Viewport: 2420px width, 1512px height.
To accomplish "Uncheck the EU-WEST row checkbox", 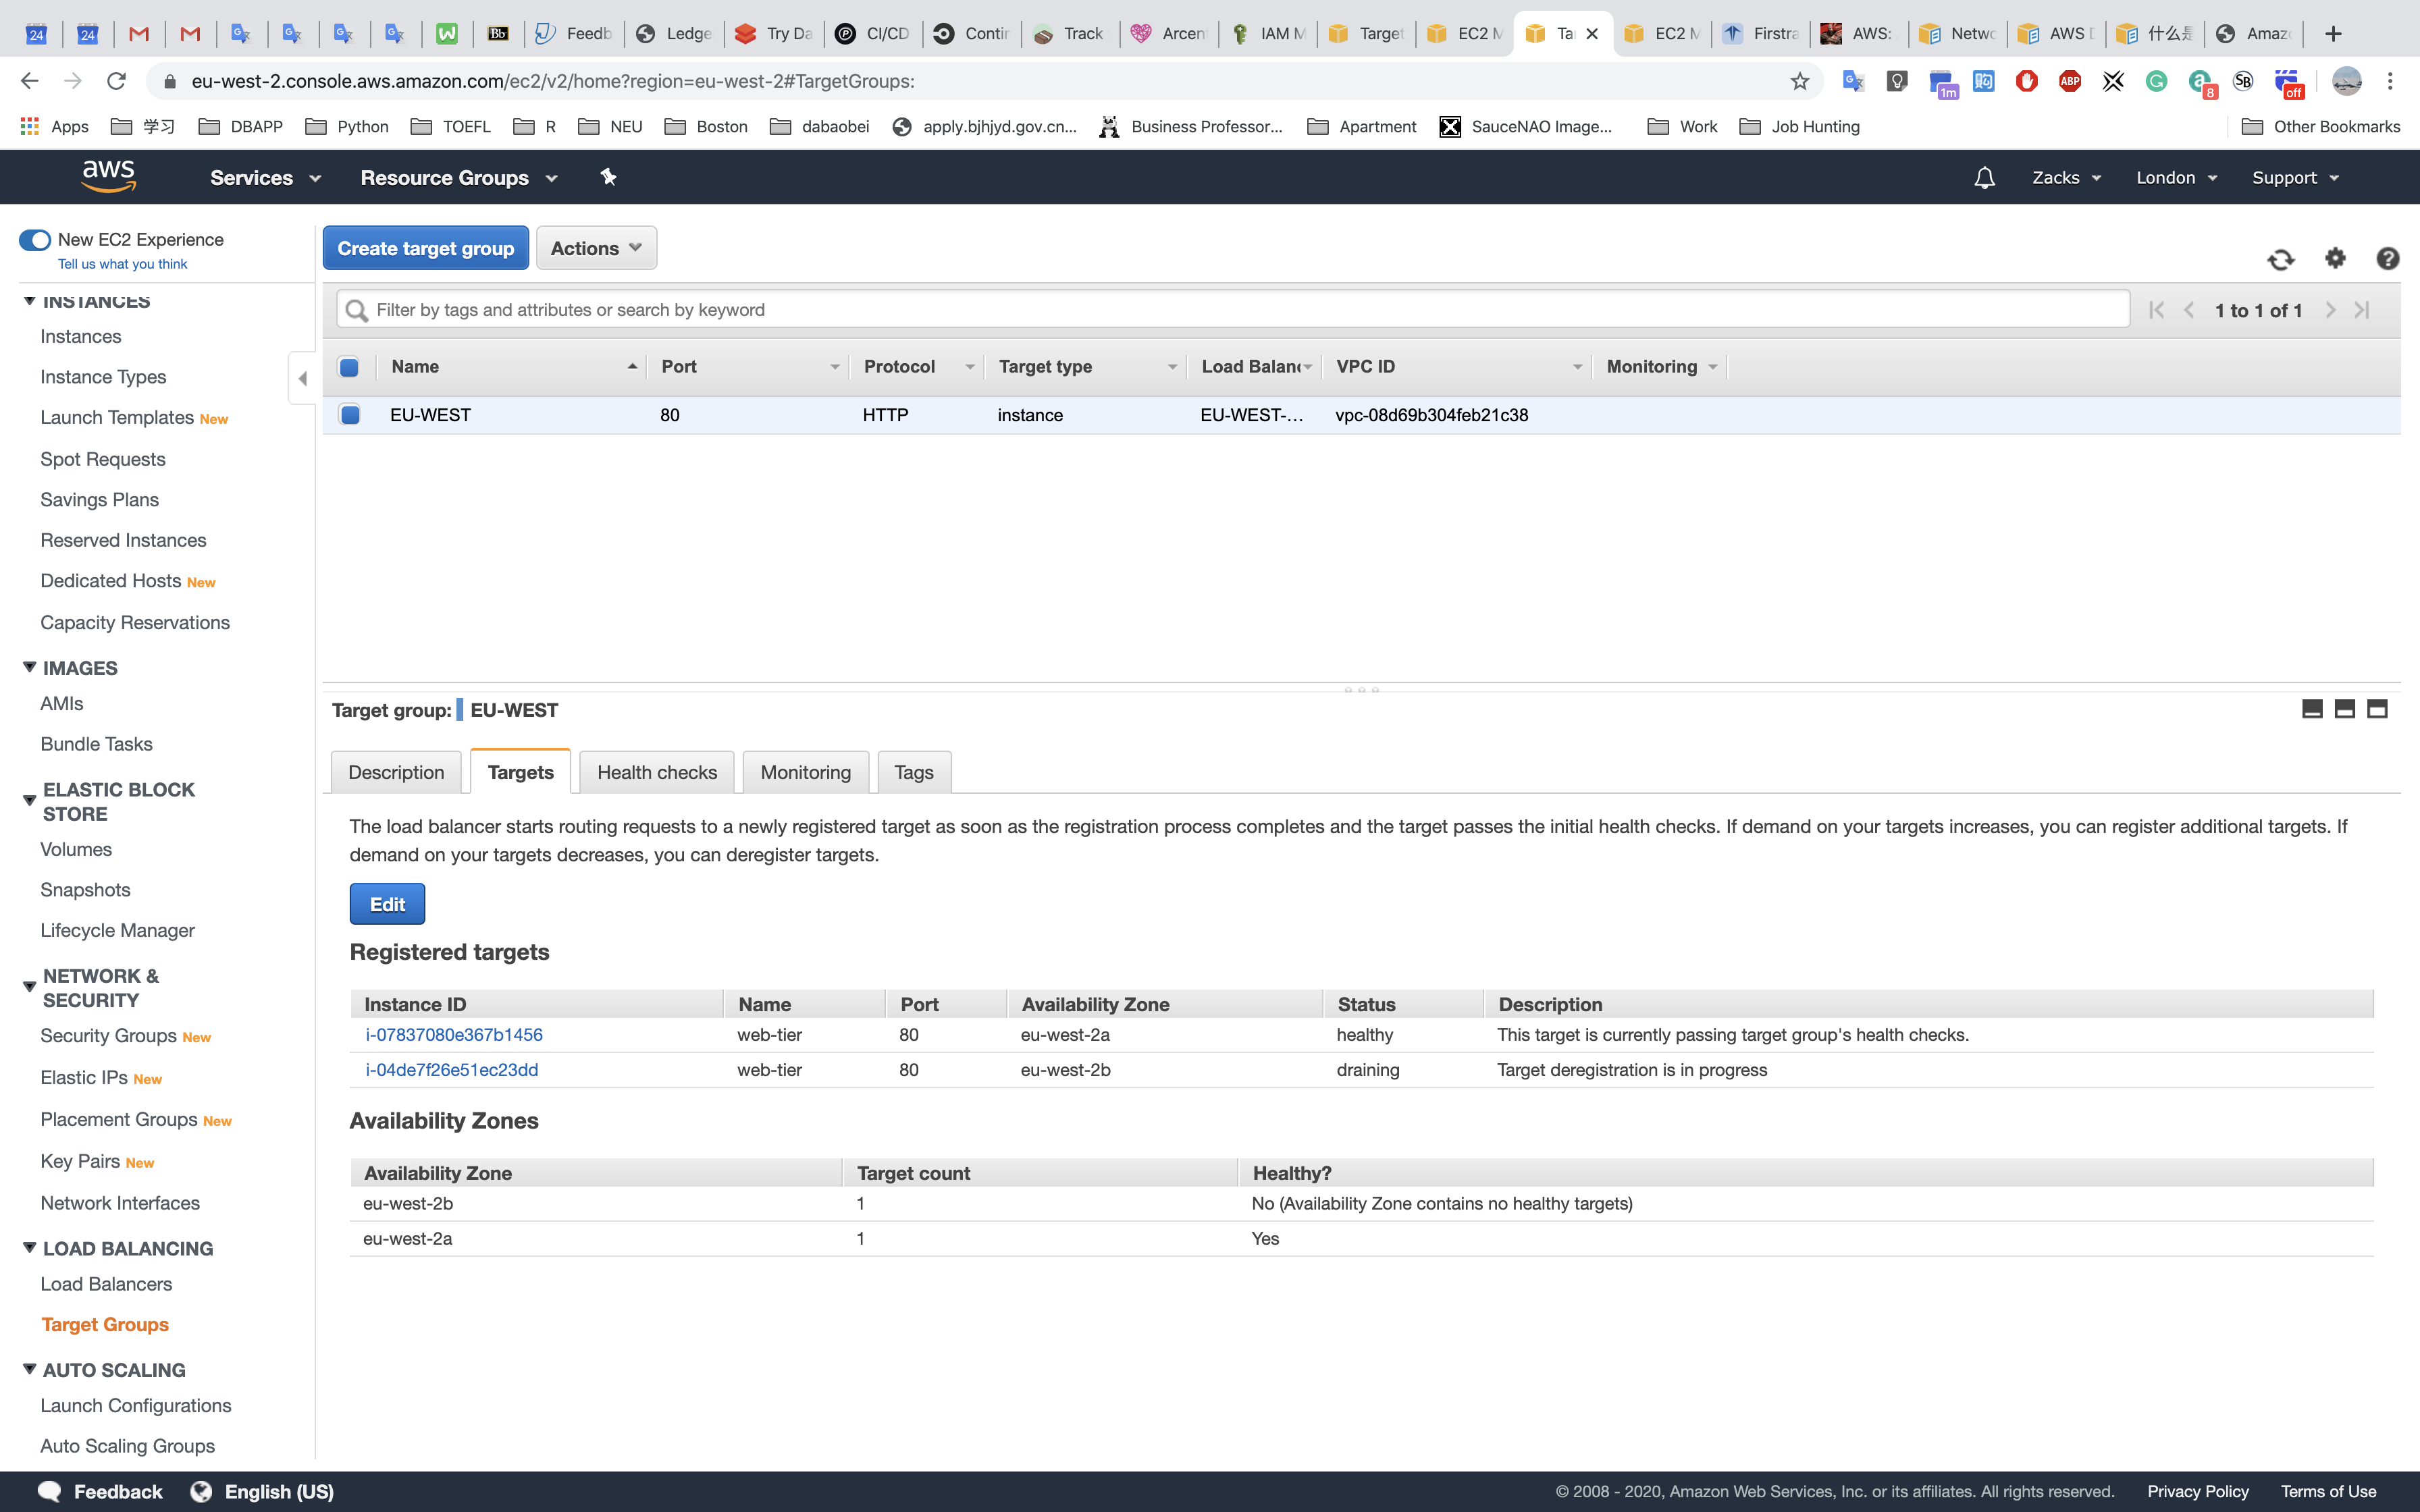I will [350, 414].
